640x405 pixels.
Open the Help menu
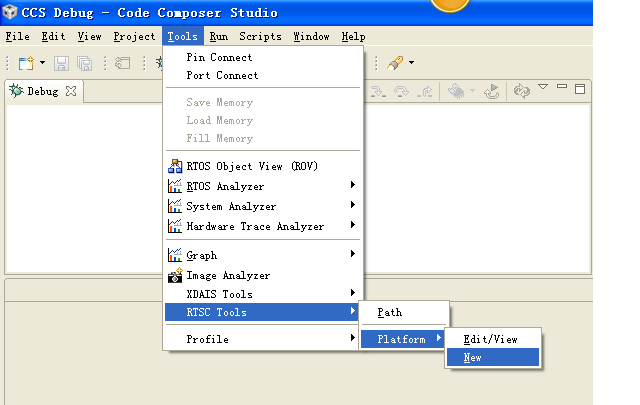tap(353, 36)
